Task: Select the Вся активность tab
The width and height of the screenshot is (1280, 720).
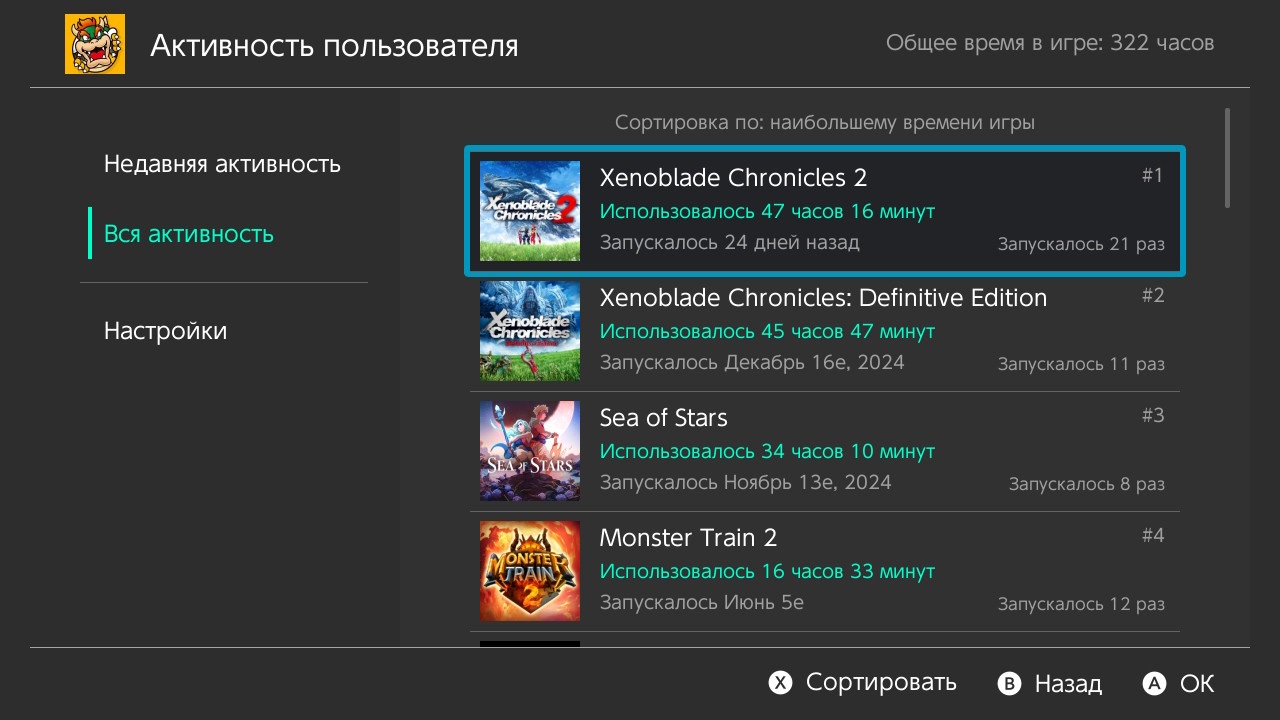Action: pyautogui.click(x=189, y=234)
